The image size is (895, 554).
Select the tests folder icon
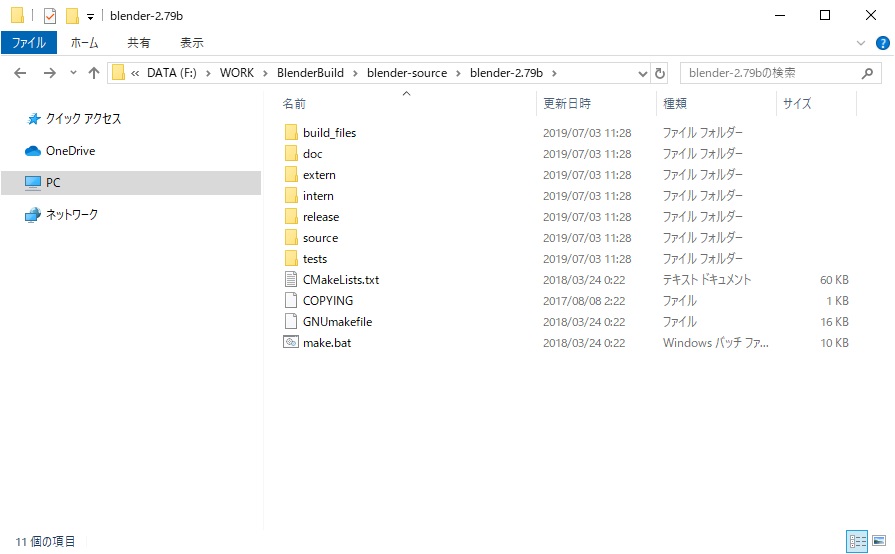pyautogui.click(x=291, y=259)
